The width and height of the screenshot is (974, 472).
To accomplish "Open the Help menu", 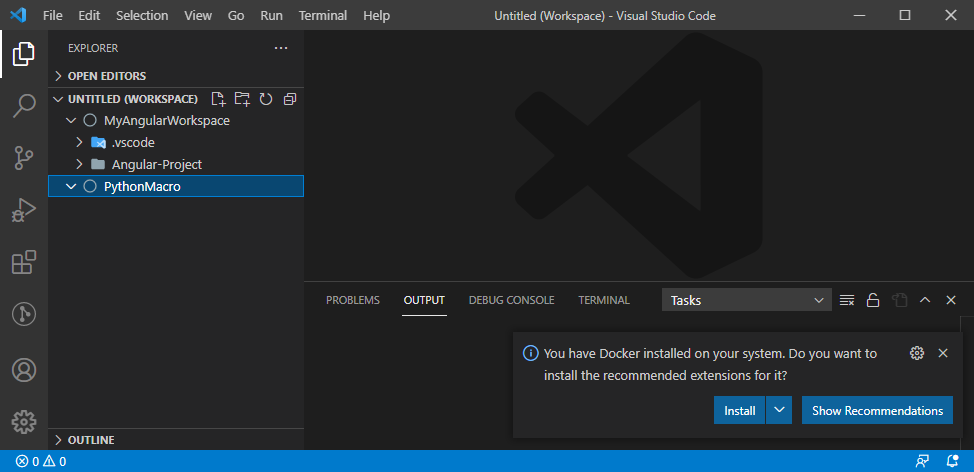I will 376,16.
